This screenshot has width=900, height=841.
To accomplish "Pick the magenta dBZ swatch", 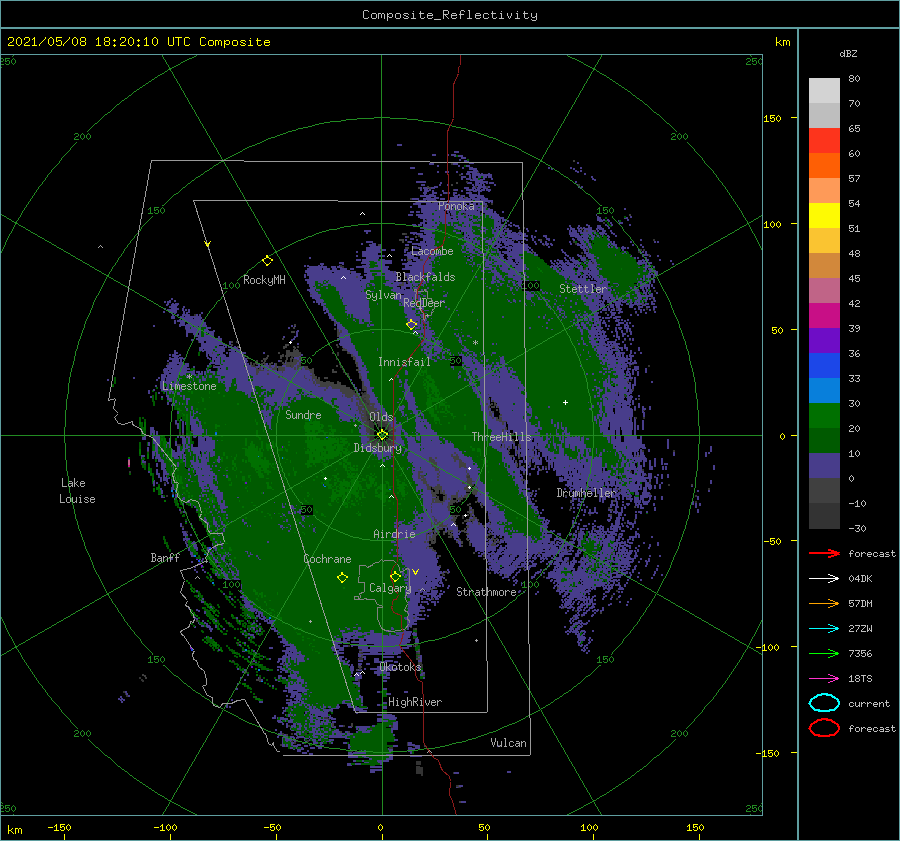I will (x=824, y=316).
